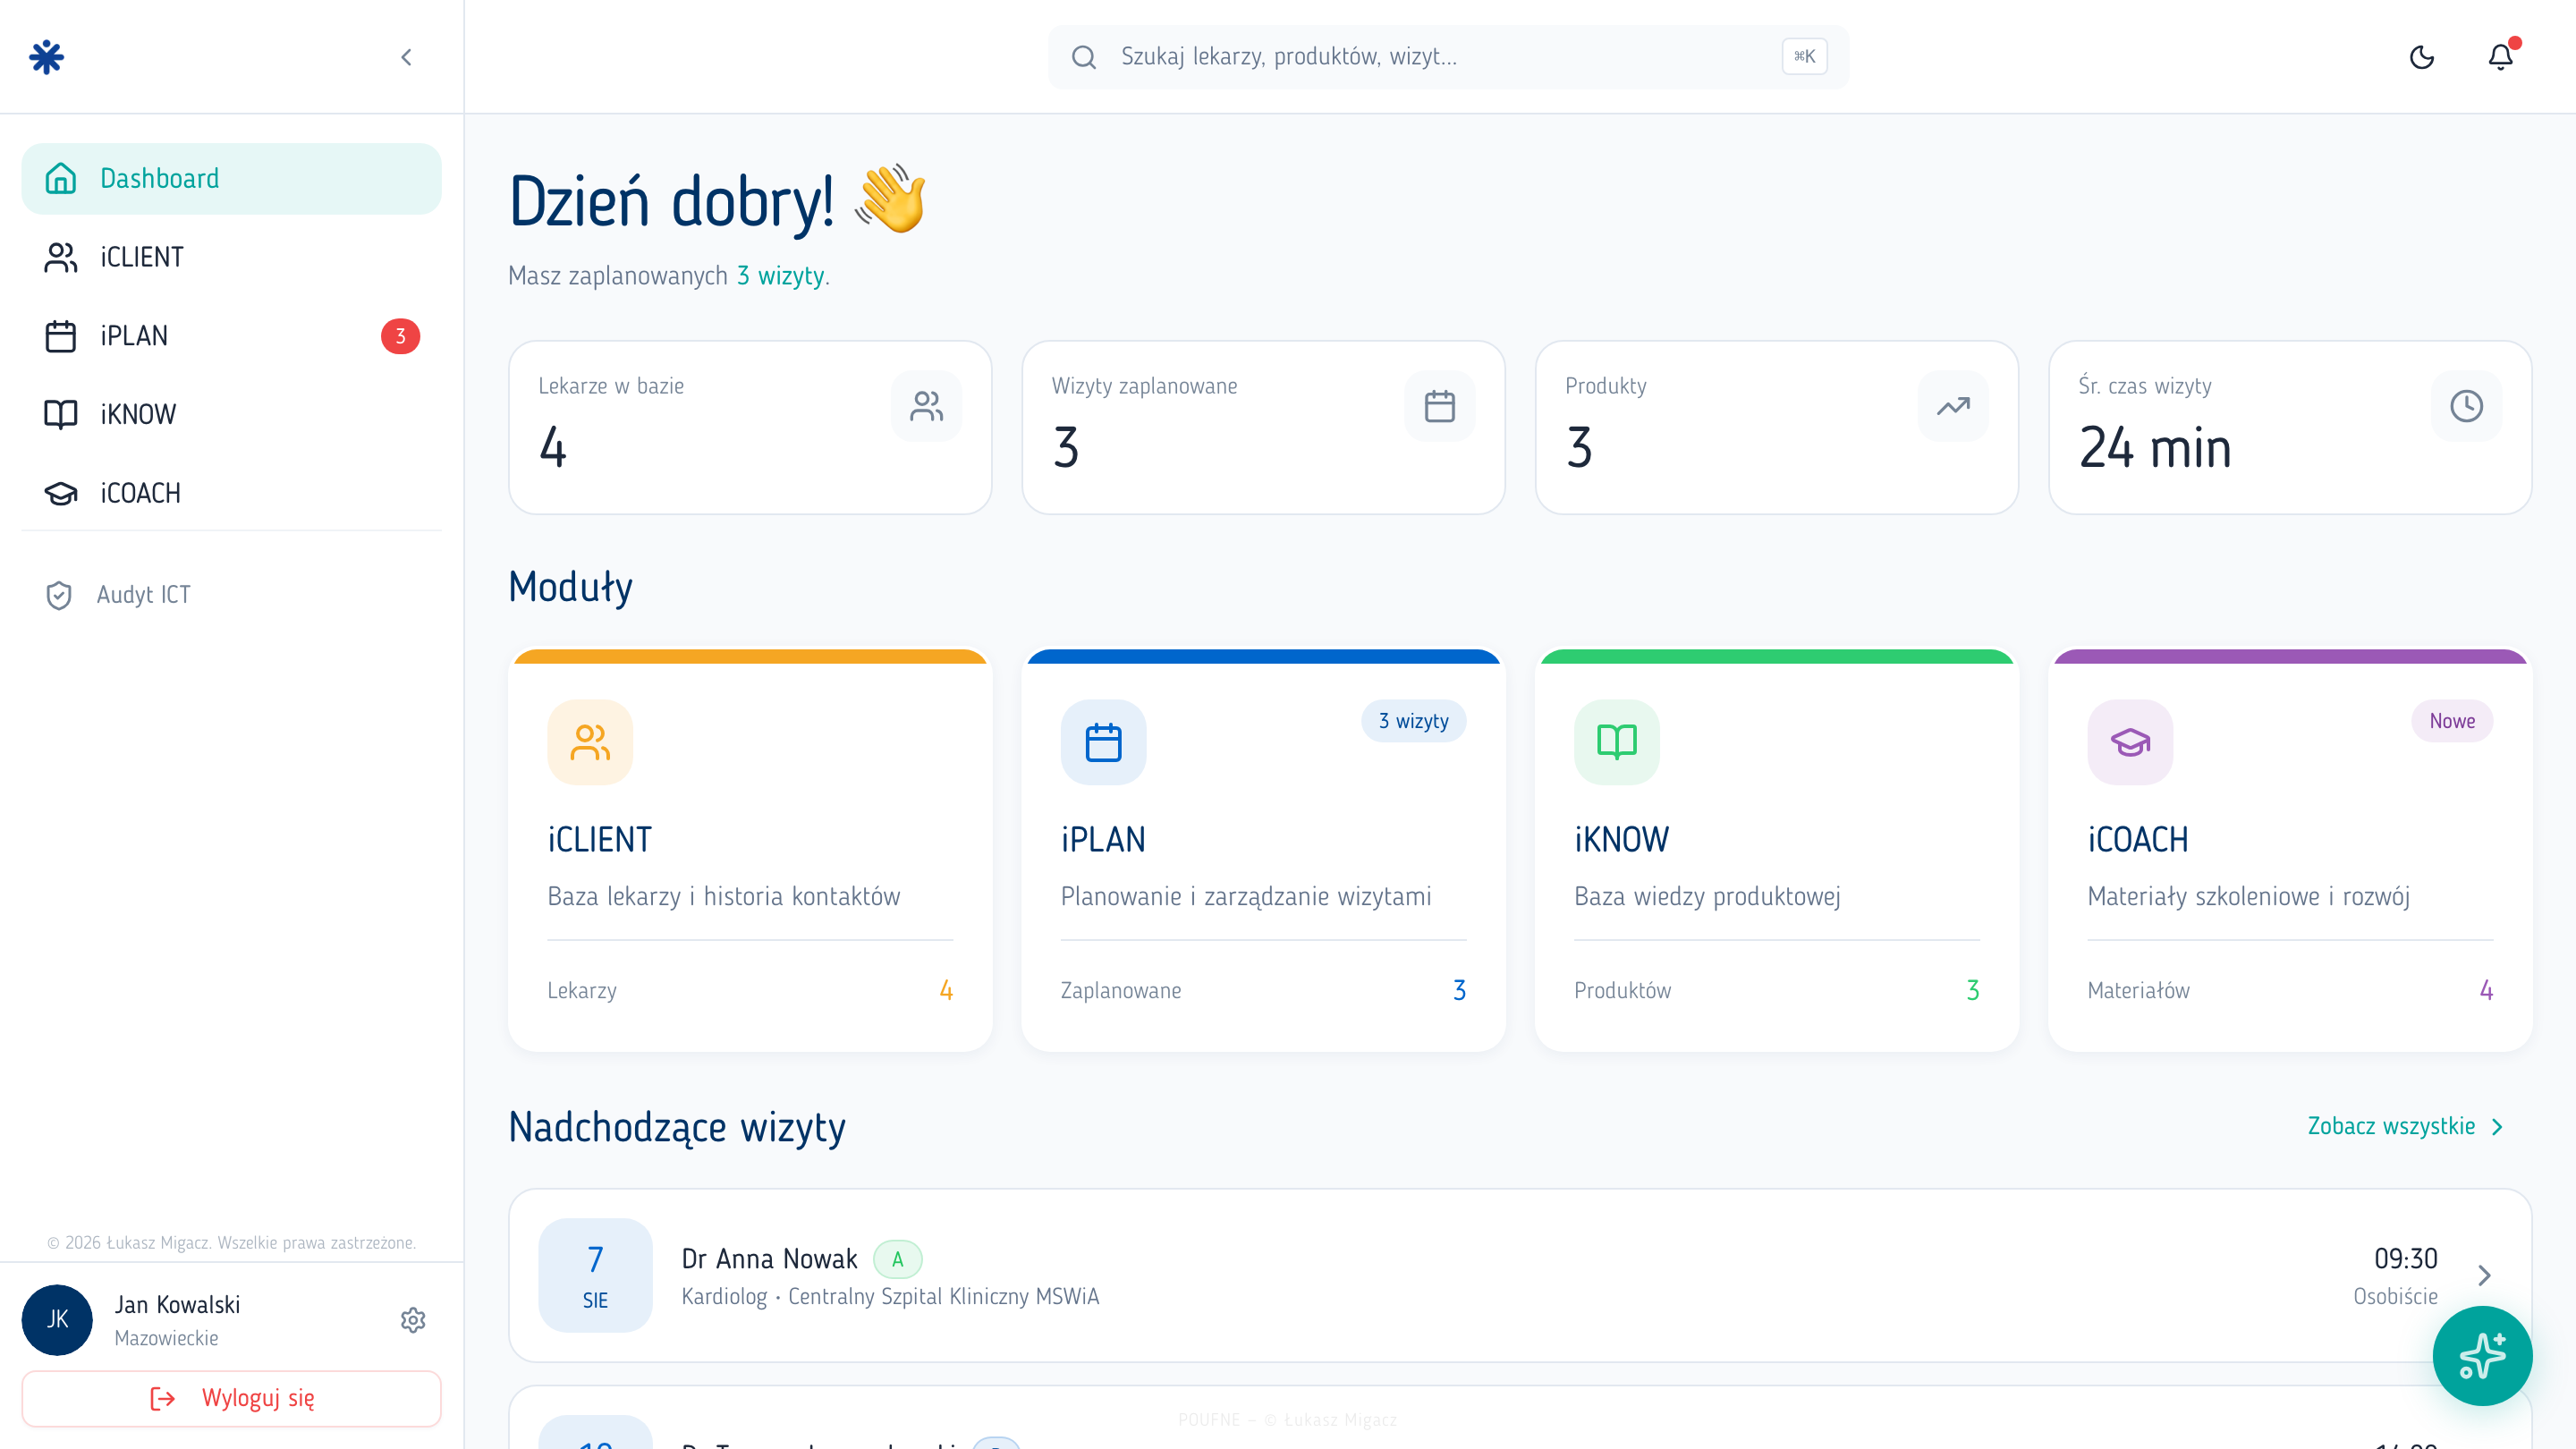The image size is (2576, 1449).
Task: Click the search field for doctors and products
Action: tap(1448, 57)
